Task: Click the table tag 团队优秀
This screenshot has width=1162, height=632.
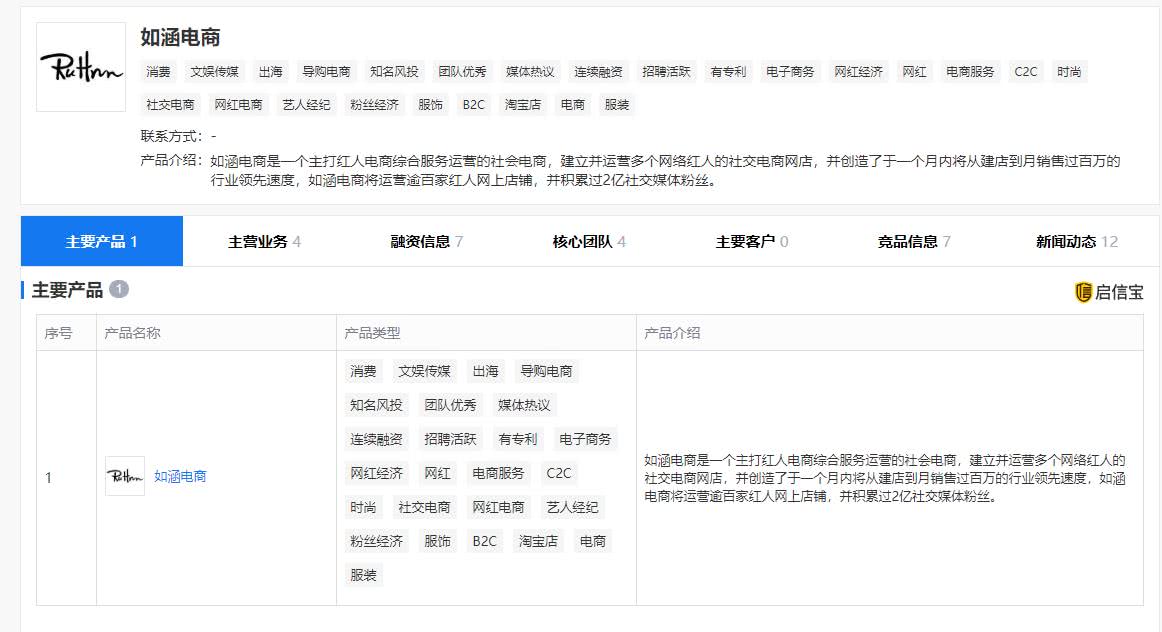Action: 450,405
